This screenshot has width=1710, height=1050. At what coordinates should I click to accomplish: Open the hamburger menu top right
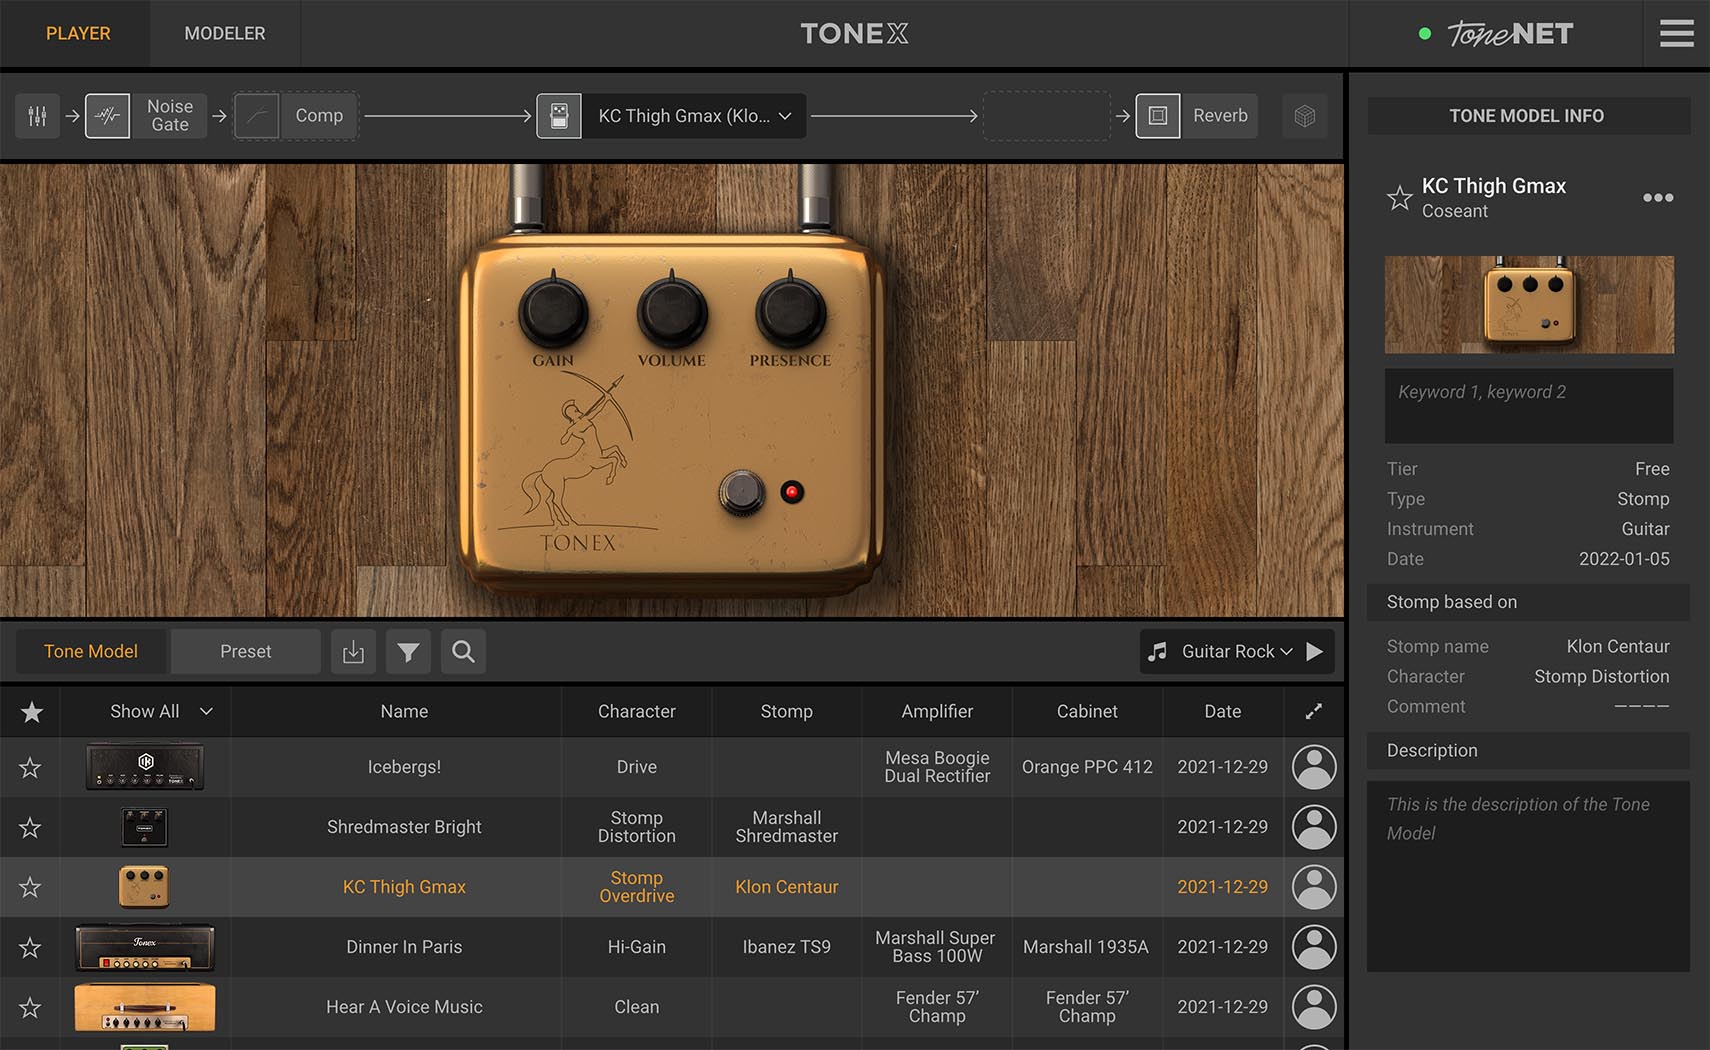point(1676,33)
